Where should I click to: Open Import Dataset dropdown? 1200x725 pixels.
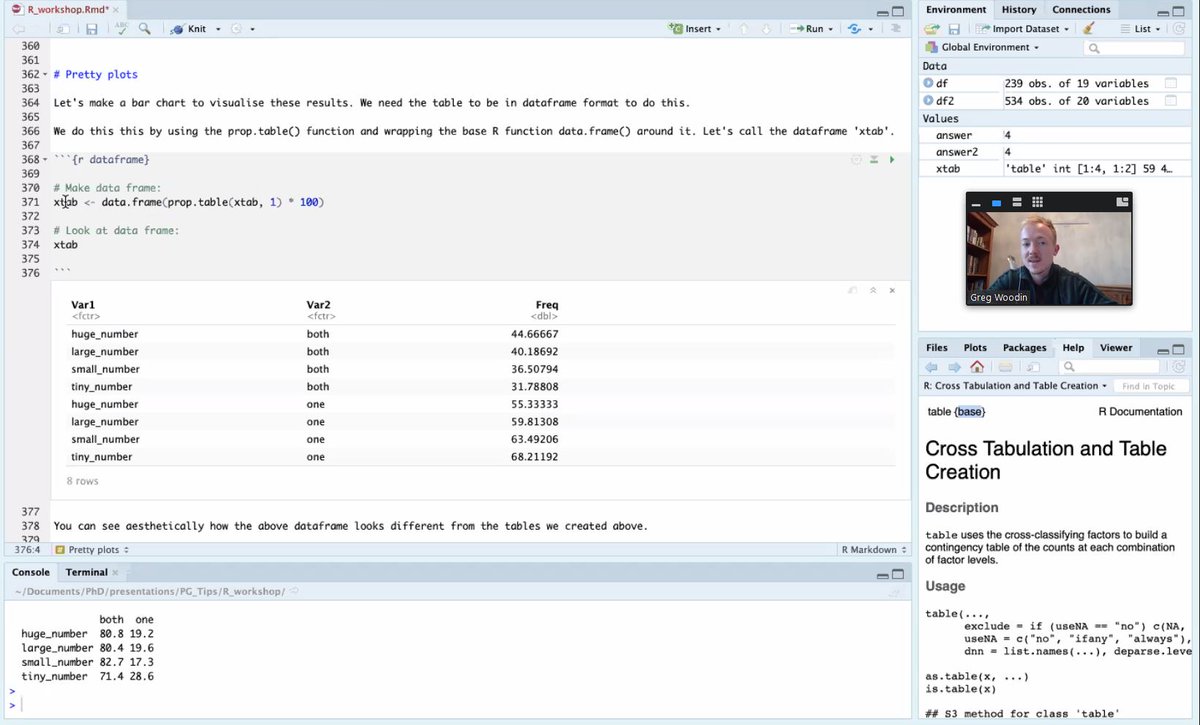[1021, 29]
